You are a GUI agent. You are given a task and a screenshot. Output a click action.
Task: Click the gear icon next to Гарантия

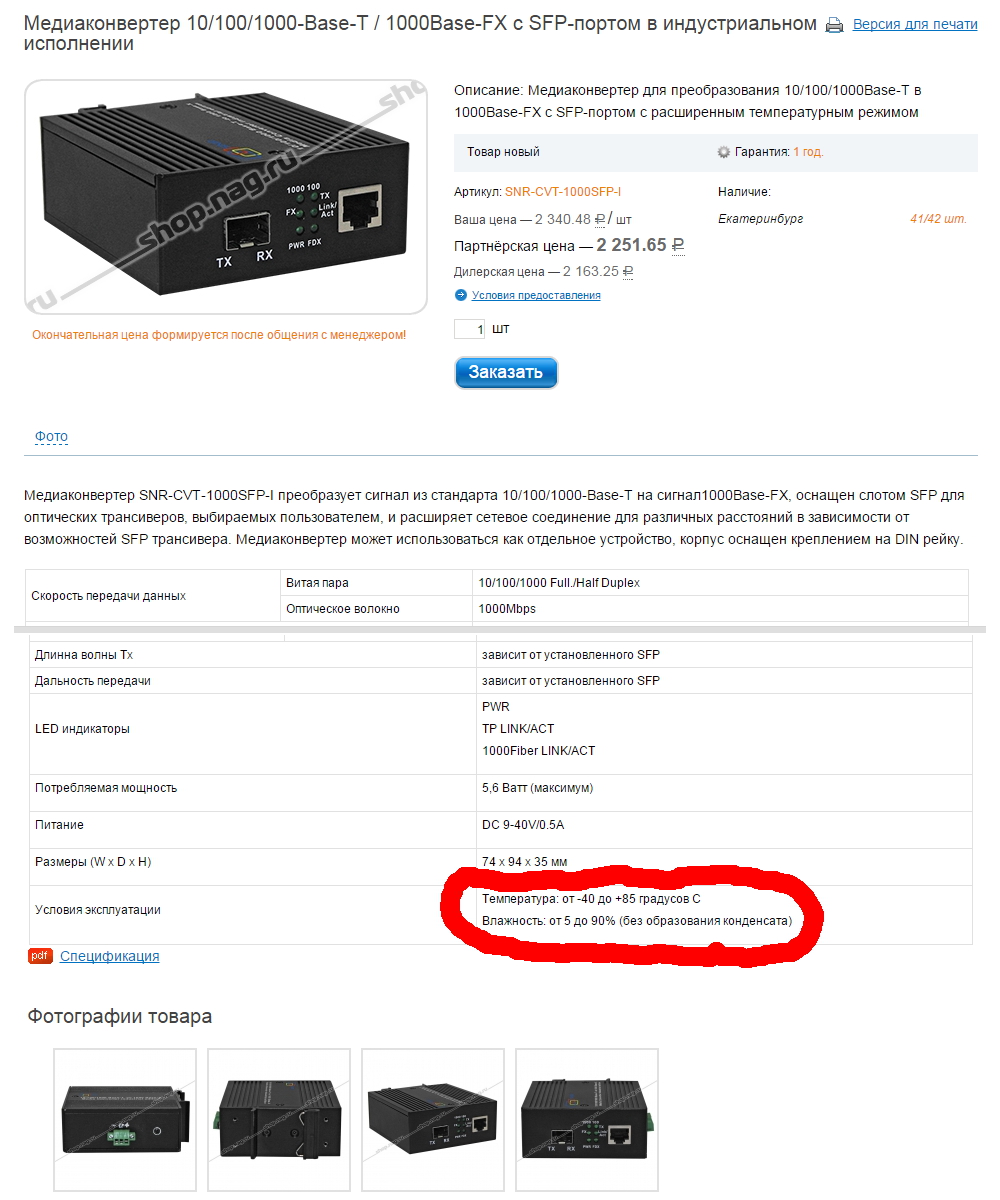tap(724, 152)
